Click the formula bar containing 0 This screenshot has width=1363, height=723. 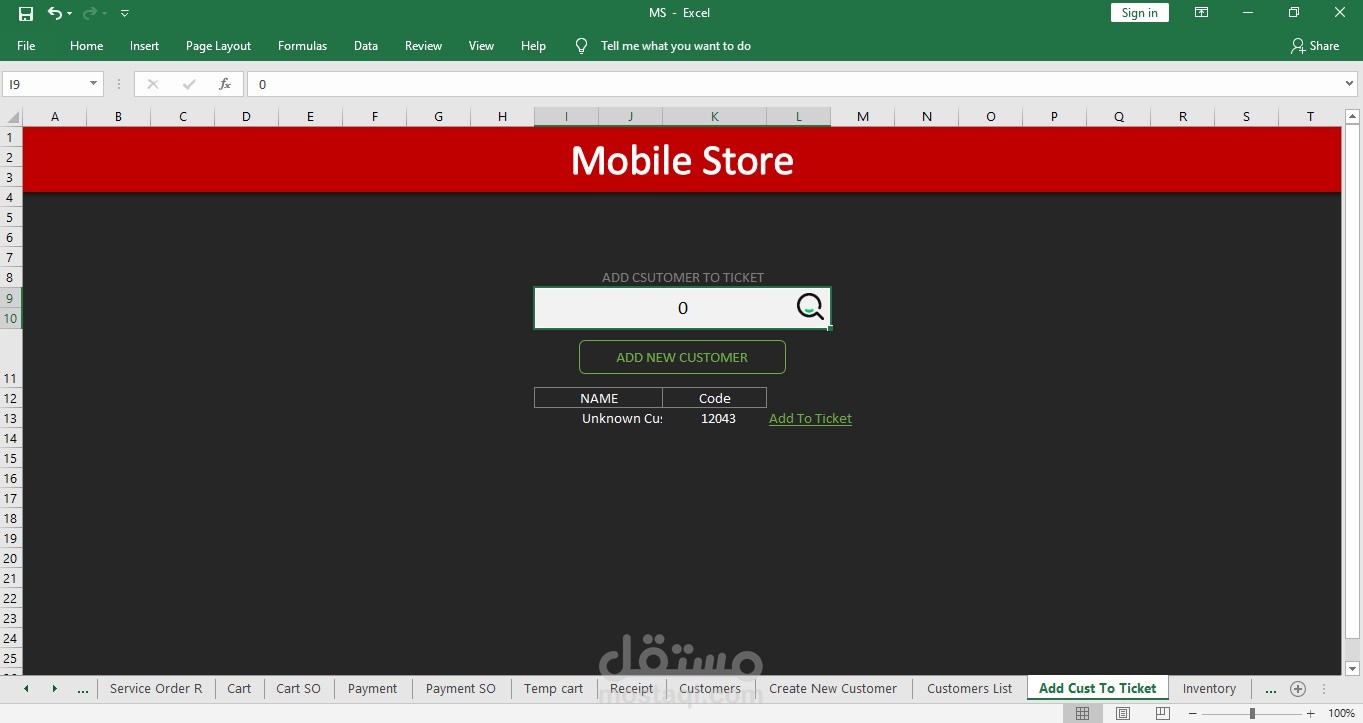[x=795, y=84]
